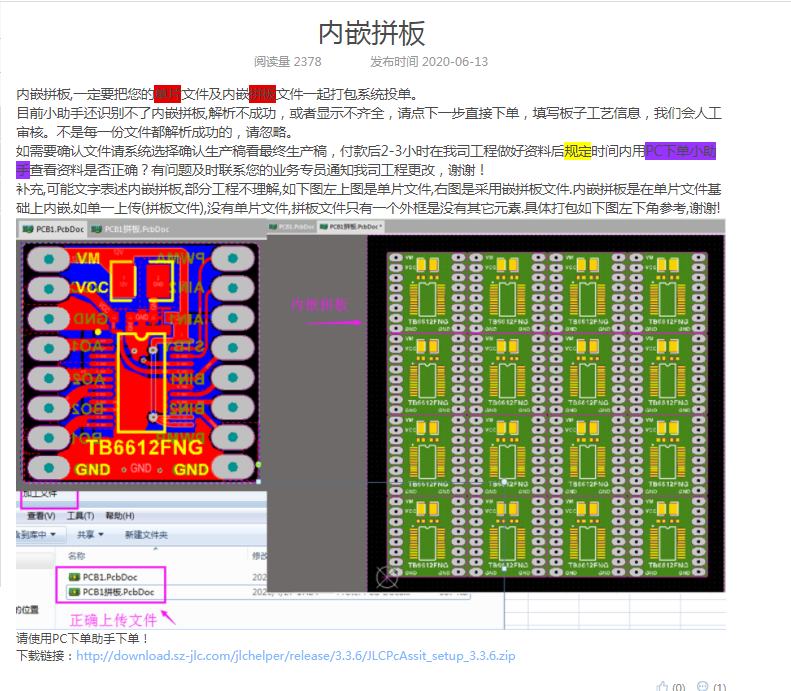This screenshot has width=791, height=691.
Task: Click the yellow highlighted 规定 text
Action: coord(577,151)
